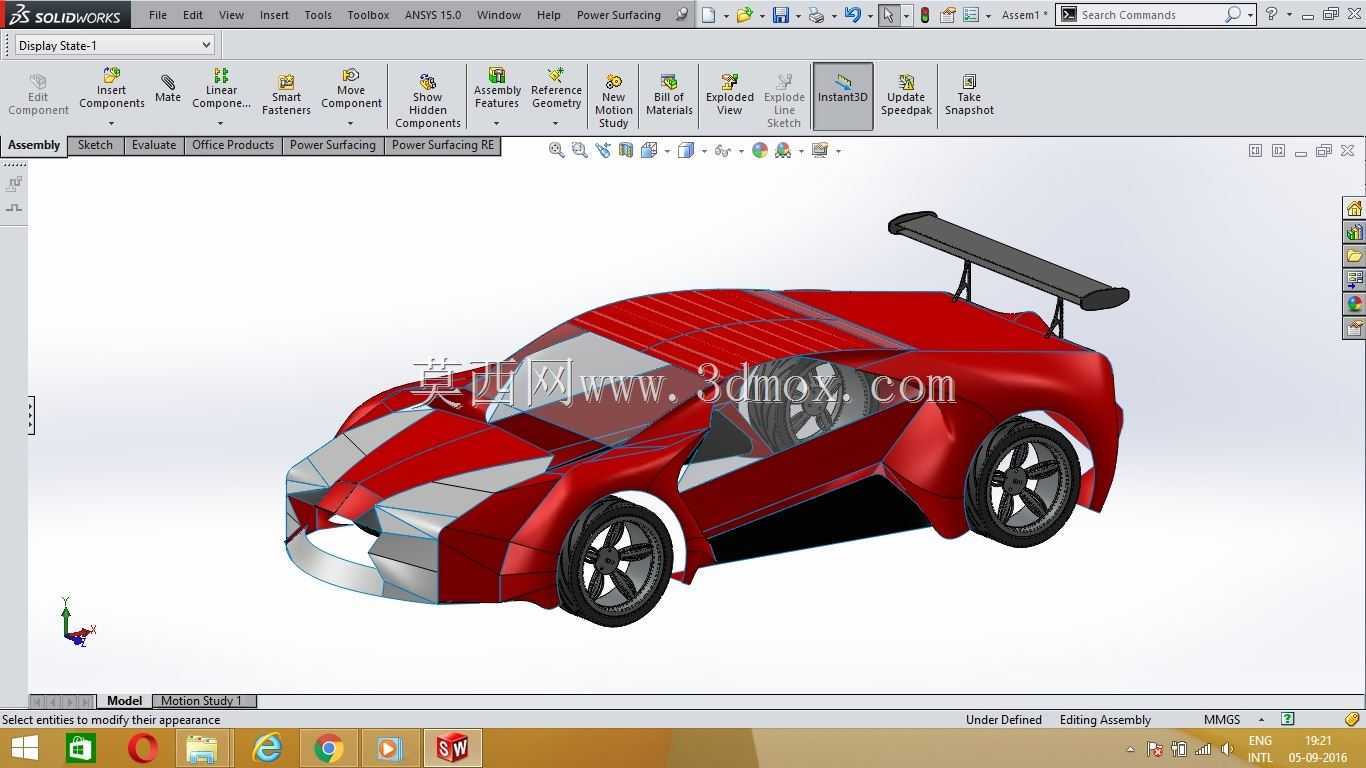Screen dimensions: 1366x768
Task: Open the Display State-1 dropdown
Action: (115, 45)
